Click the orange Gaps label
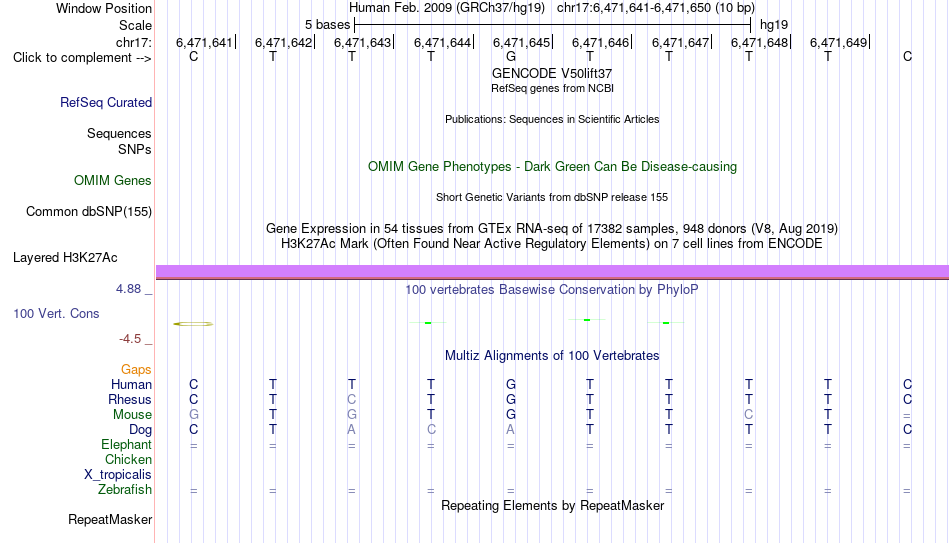The image size is (950, 543). point(136,369)
